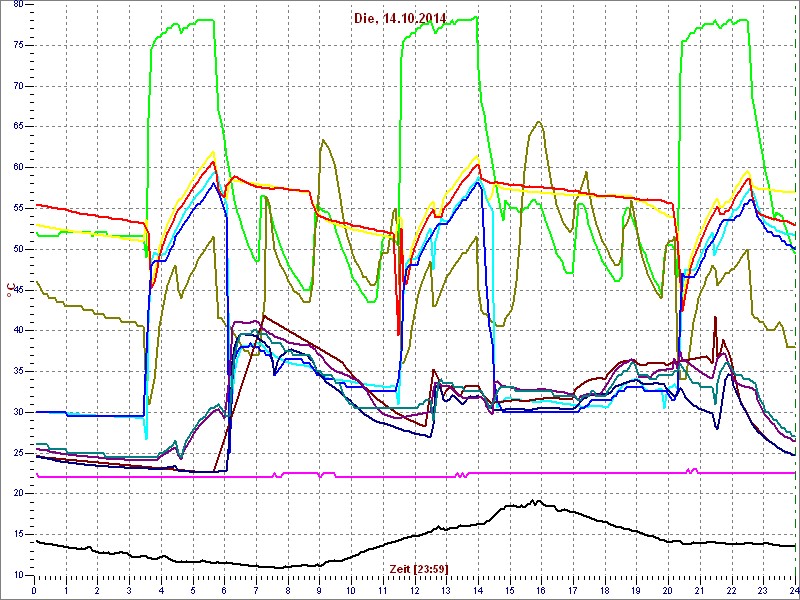Click hour '2' on the time axis

point(97,591)
